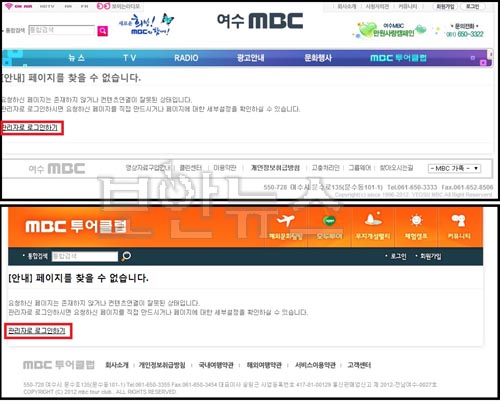Focus the top 통합검색 input field
500x401 pixels.
[62, 30]
